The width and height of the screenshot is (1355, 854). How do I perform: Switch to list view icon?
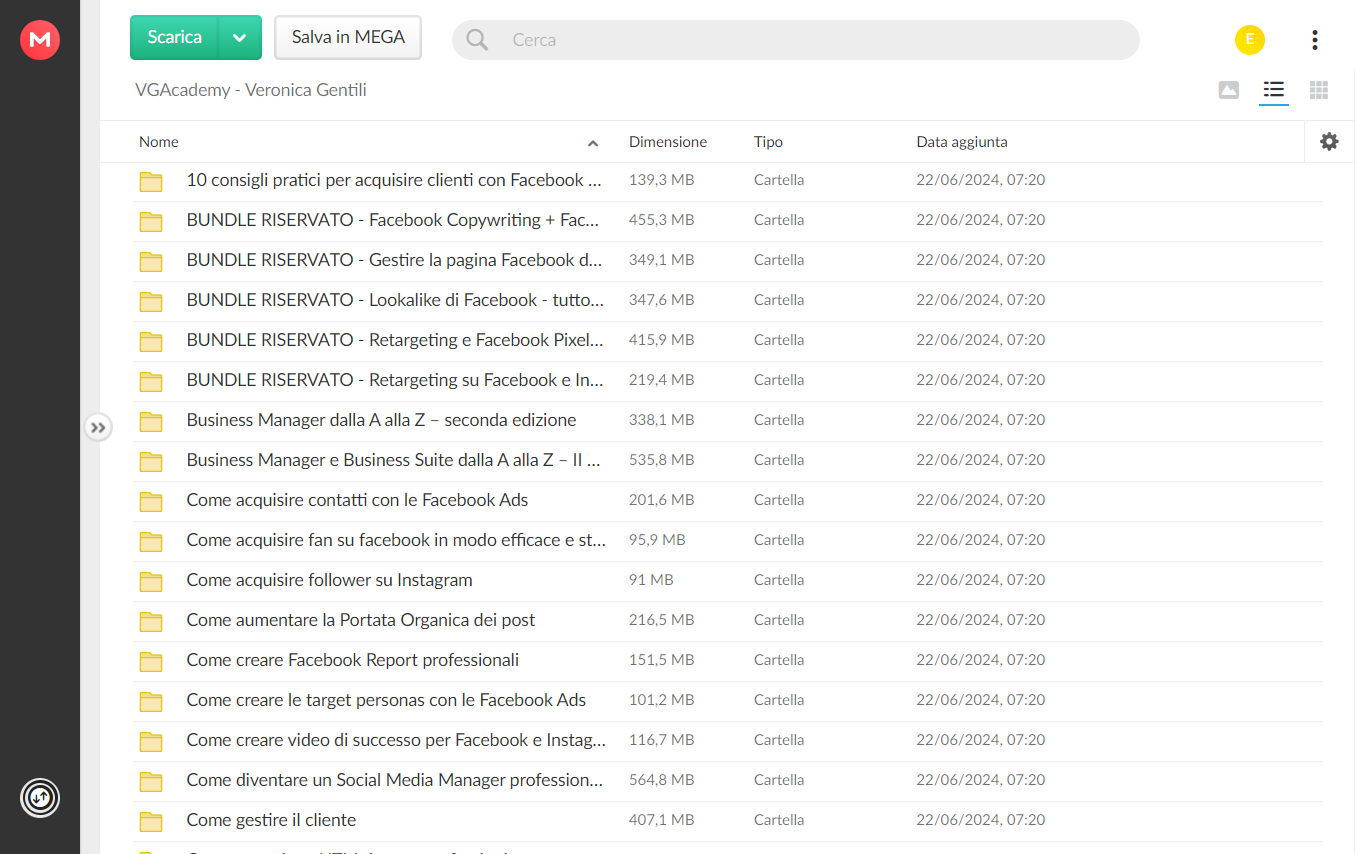(1273, 90)
